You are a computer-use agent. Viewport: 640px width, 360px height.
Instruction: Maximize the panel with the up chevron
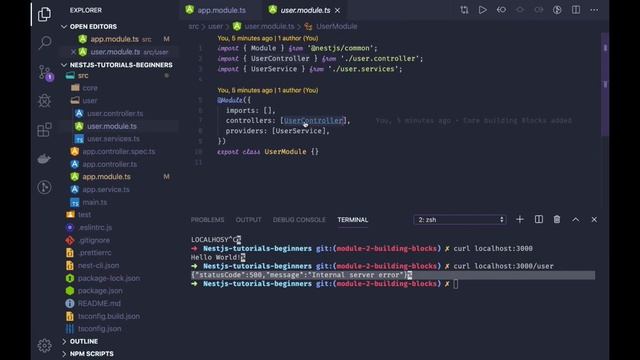pos(576,220)
